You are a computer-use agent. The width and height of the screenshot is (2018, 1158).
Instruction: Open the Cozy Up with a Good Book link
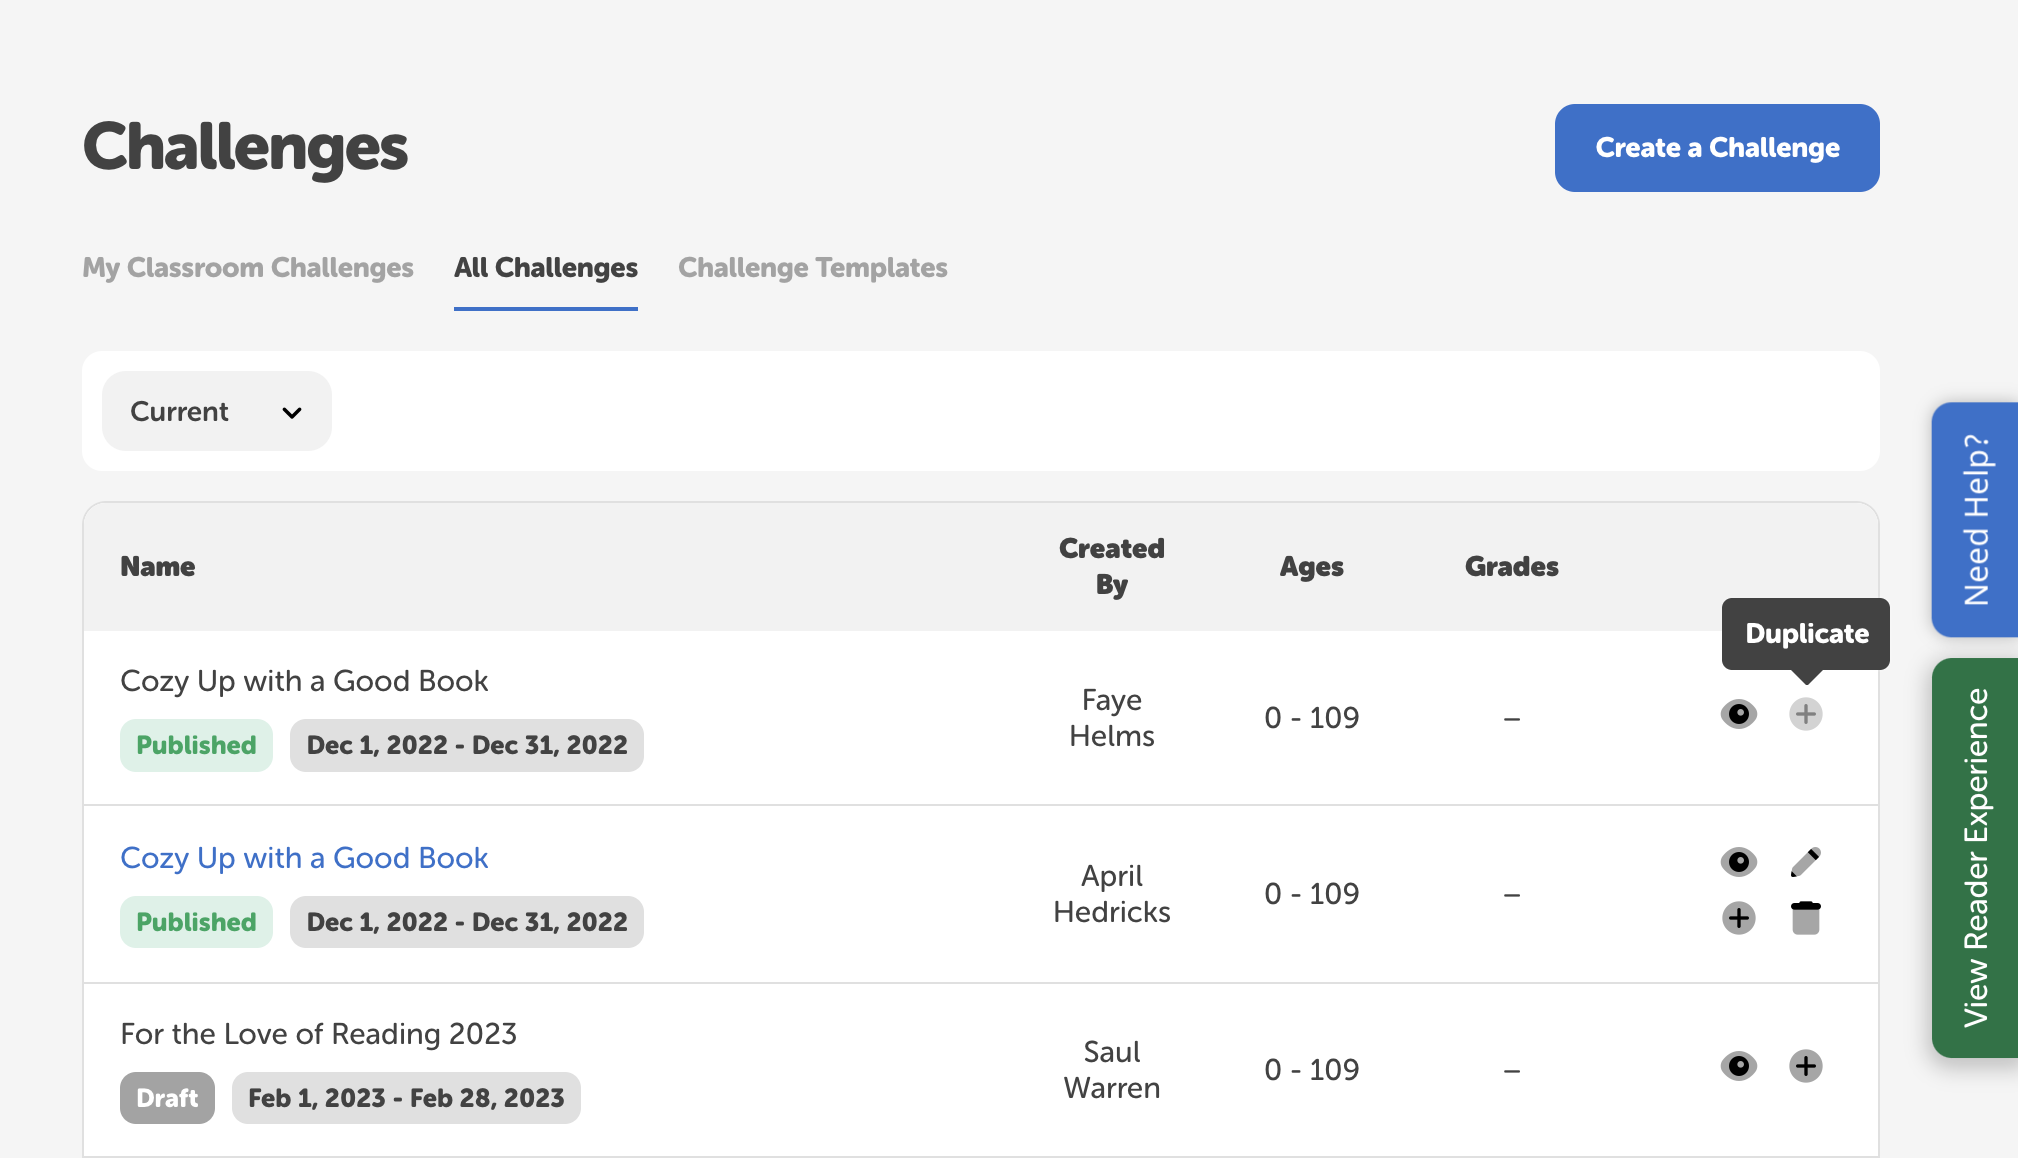[x=304, y=858]
